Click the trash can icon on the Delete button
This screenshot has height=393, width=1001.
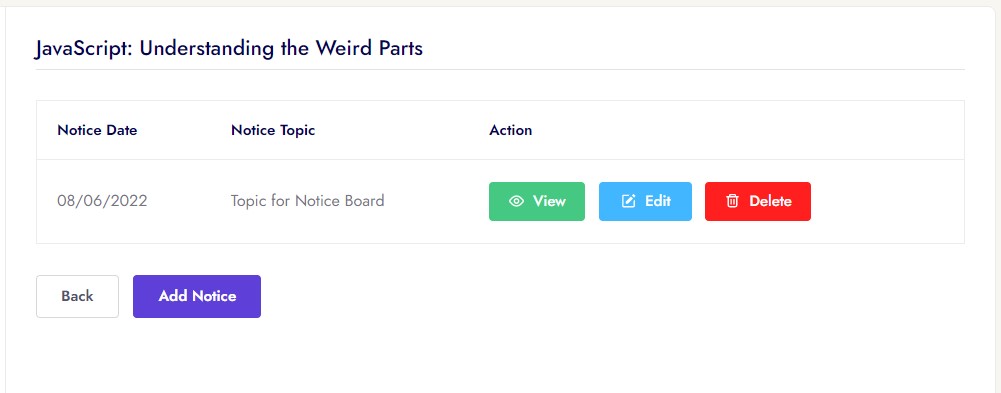[x=732, y=202]
